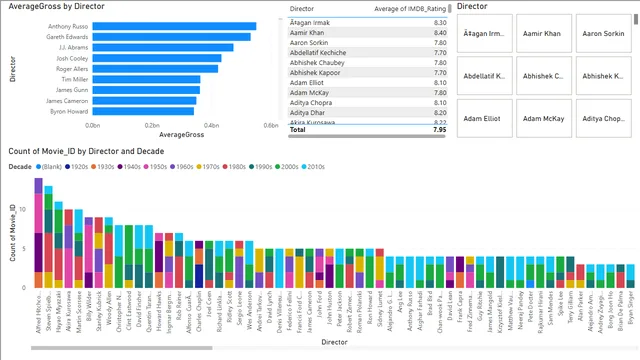Click the (Blank) decade legend swatch

38,167
